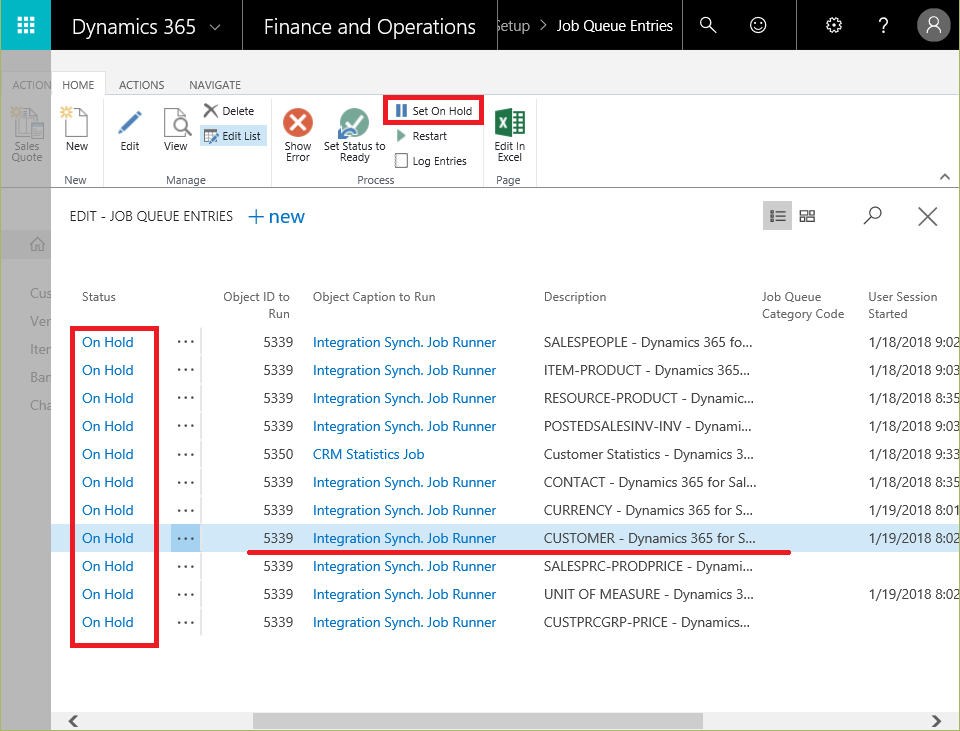The height and width of the screenshot is (731, 960).
Task: Close the Job Queue Entries page
Action: click(x=928, y=216)
